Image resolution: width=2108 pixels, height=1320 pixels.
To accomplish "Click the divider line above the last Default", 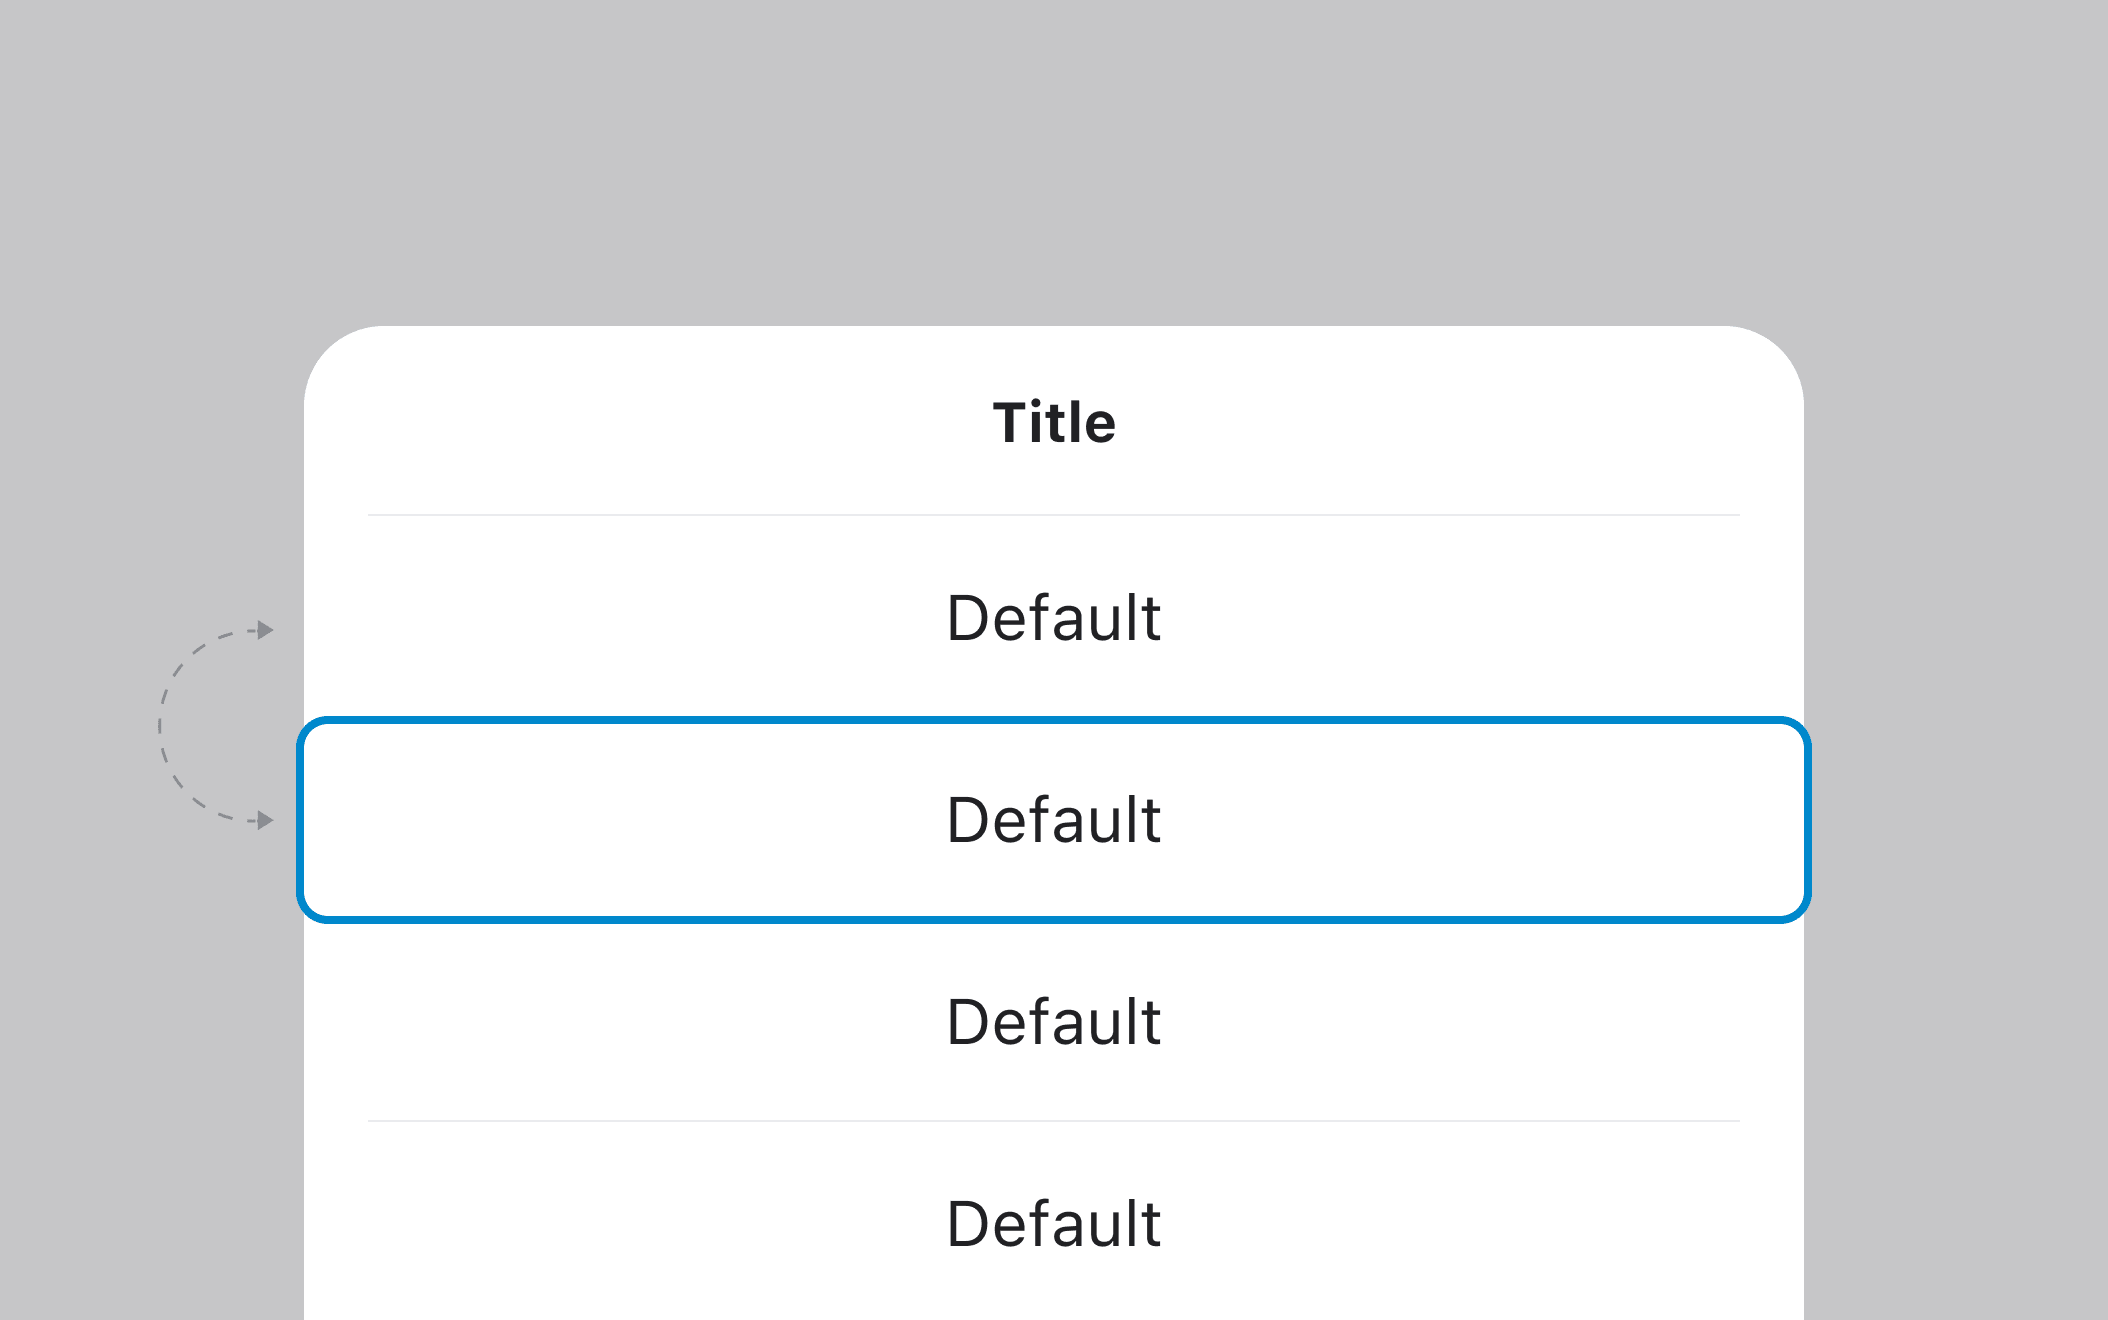I will (1054, 1121).
